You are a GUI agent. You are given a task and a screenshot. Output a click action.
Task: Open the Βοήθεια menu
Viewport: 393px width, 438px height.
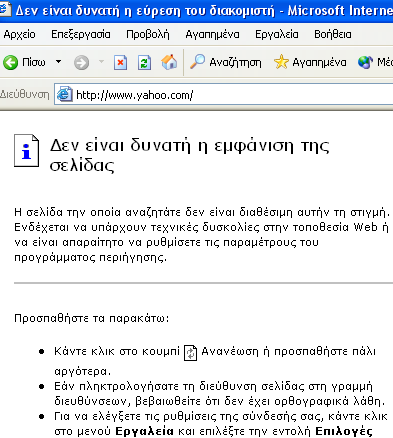(333, 34)
